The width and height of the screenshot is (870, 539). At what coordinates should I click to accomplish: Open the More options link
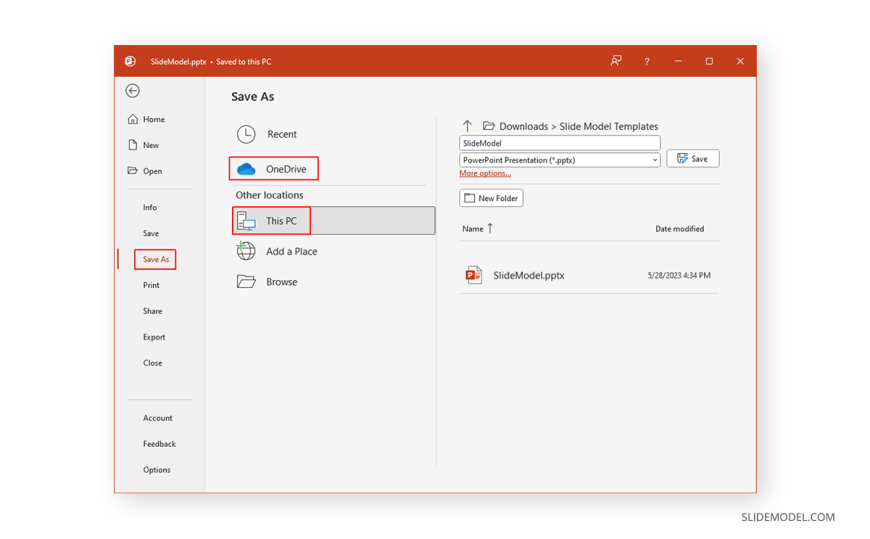pos(485,174)
